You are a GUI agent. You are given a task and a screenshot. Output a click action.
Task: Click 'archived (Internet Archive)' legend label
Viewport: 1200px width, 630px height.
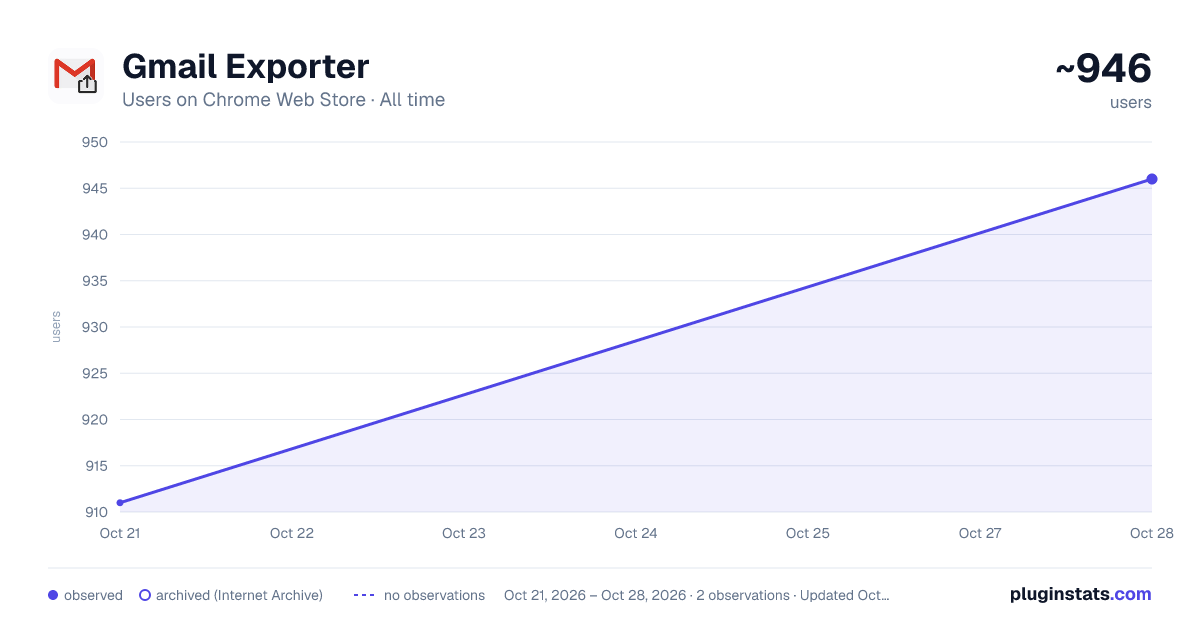click(239, 595)
